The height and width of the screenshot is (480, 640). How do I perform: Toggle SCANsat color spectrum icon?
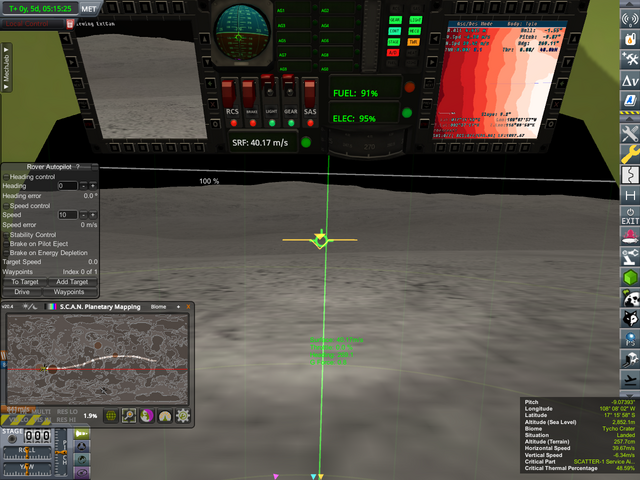point(51,307)
